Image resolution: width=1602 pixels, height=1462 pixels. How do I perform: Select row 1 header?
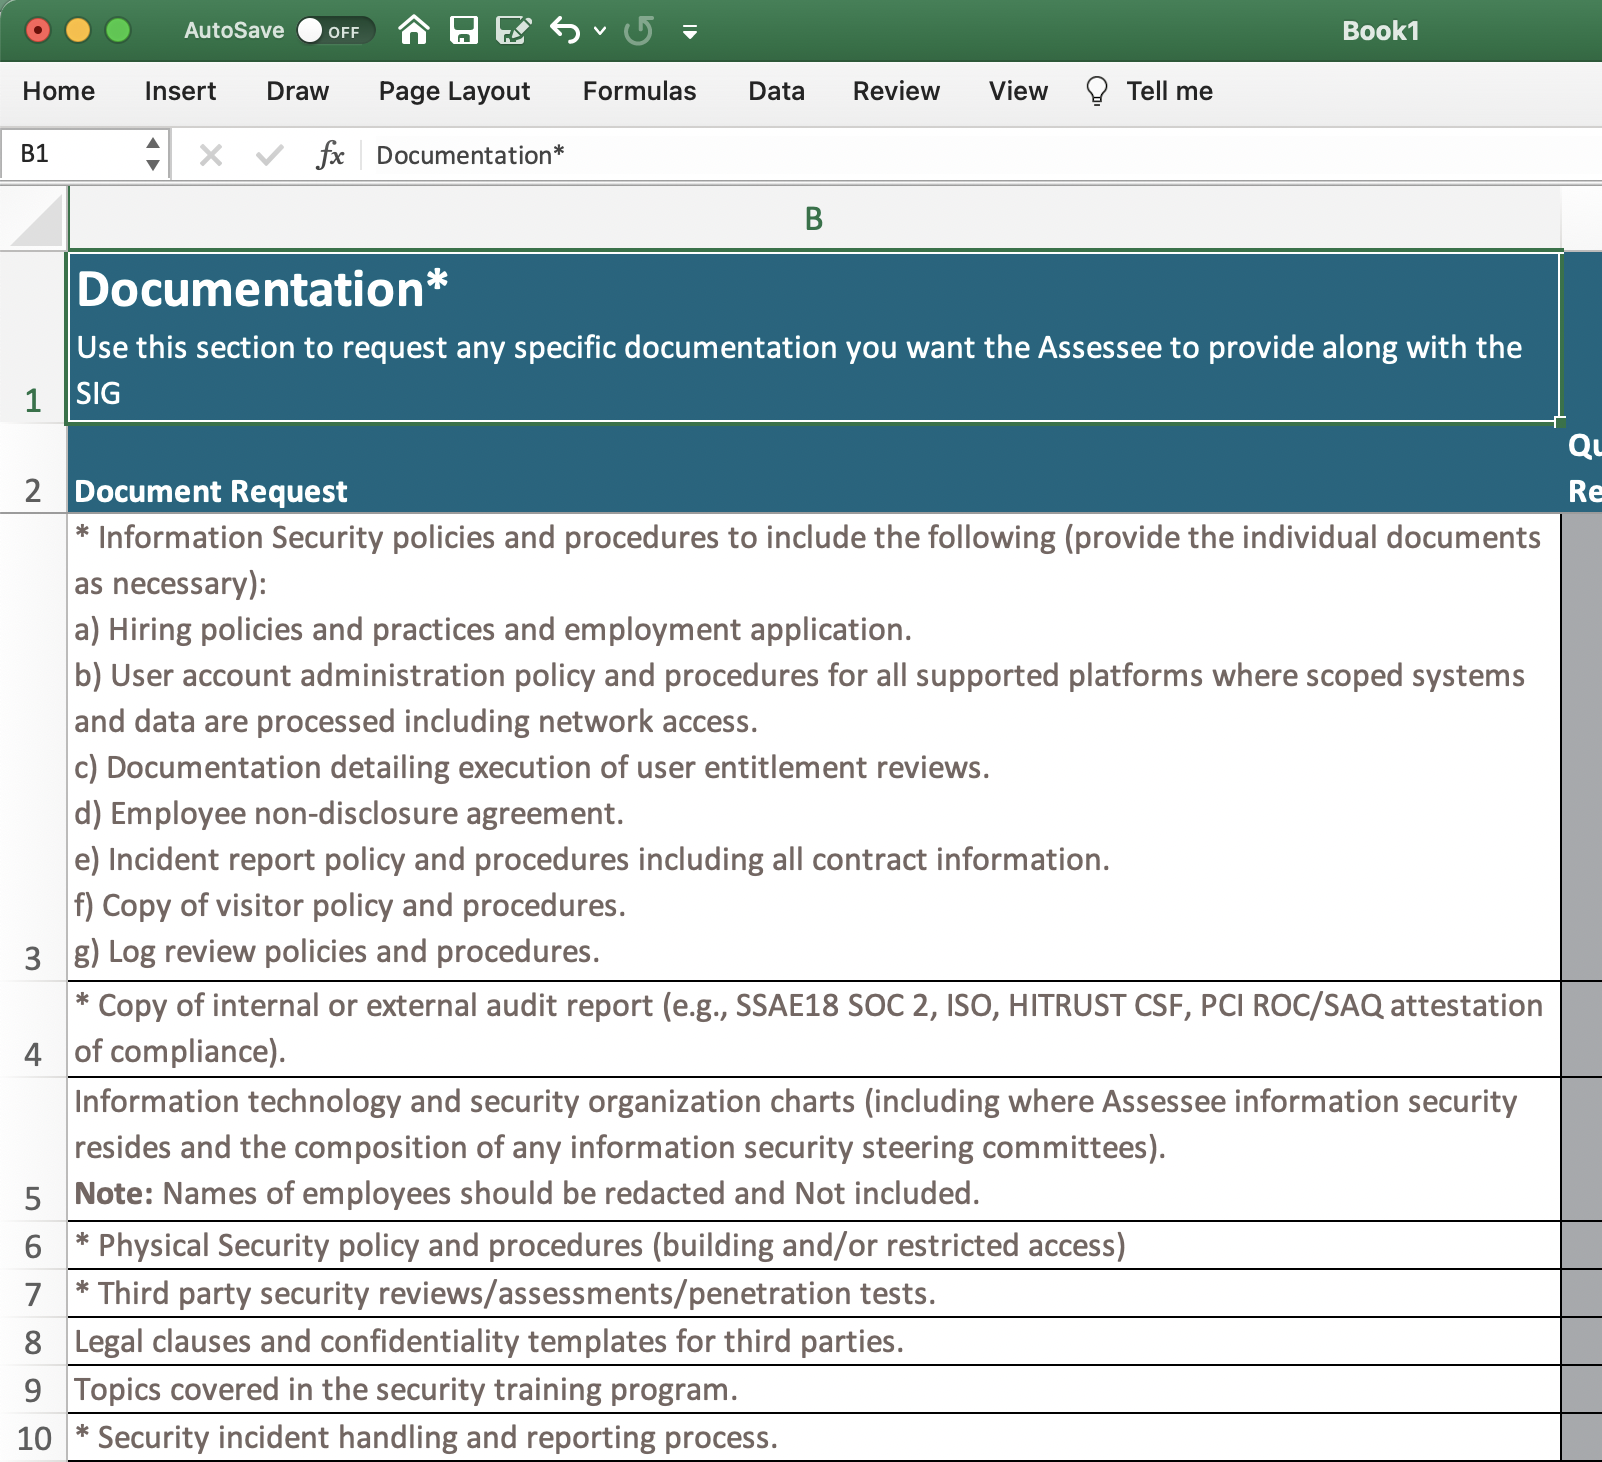(x=33, y=337)
